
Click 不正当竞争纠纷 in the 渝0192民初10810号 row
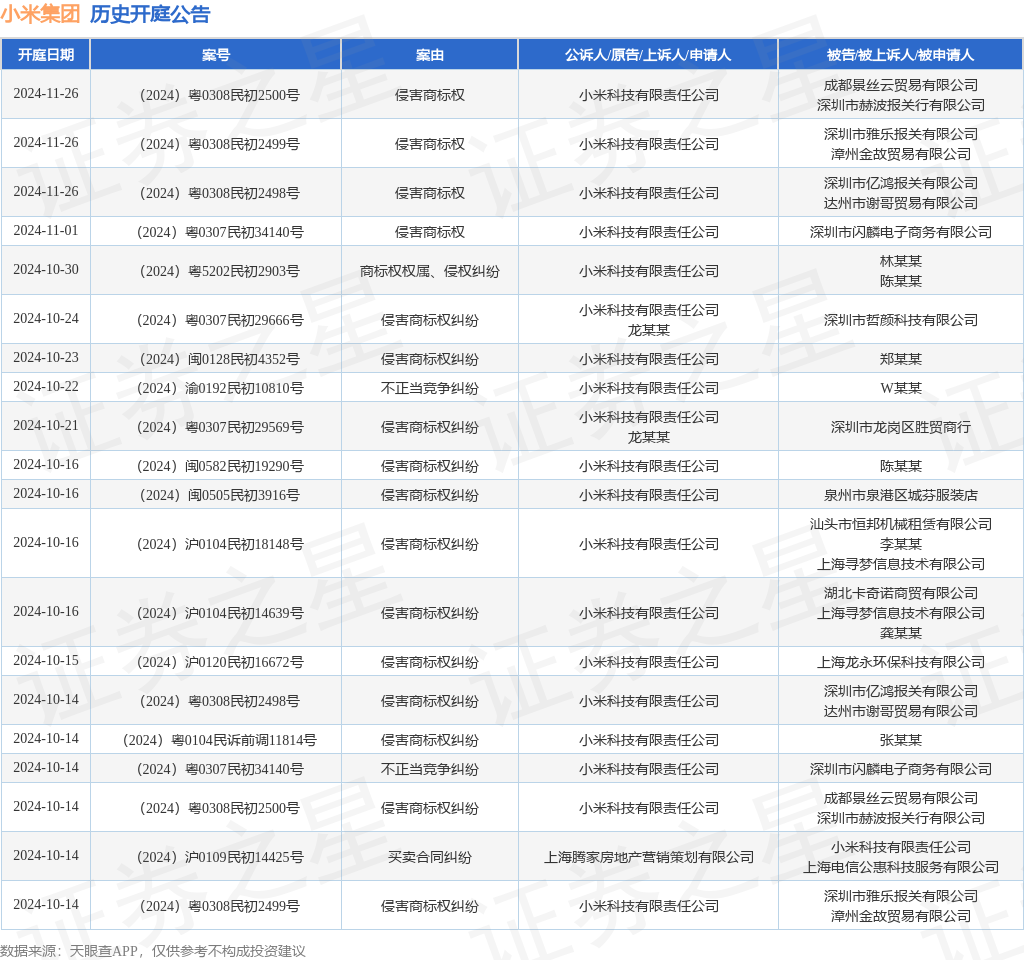tap(430, 388)
